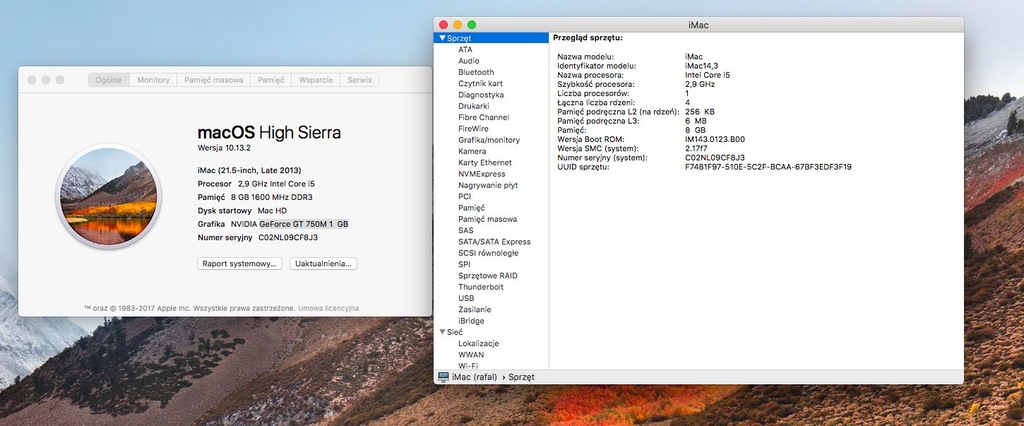The height and width of the screenshot is (426, 1024).
Task: Select Fibre Channel in sidebar
Action: coord(483,118)
